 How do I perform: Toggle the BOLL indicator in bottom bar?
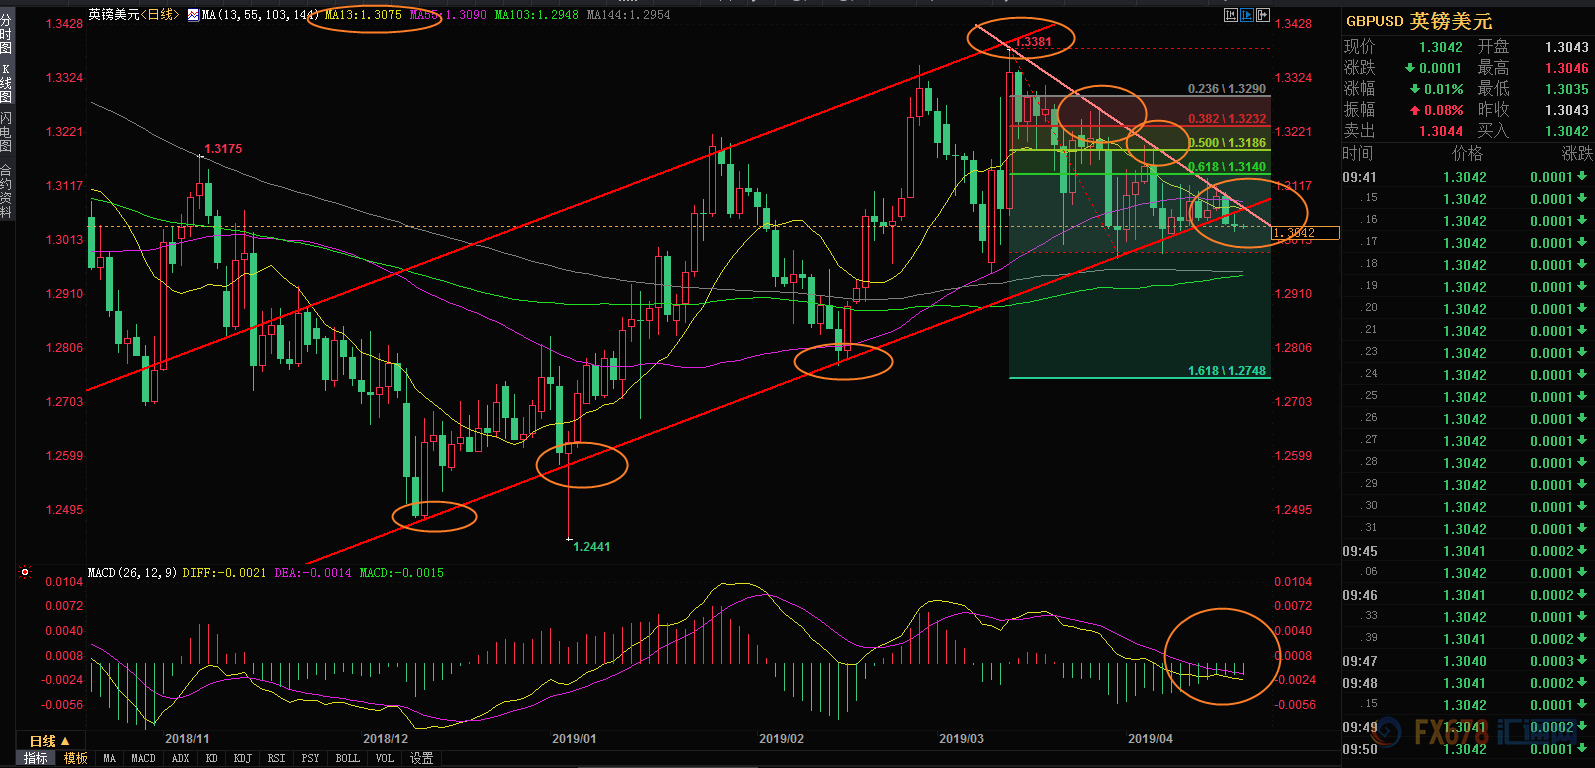(x=347, y=759)
